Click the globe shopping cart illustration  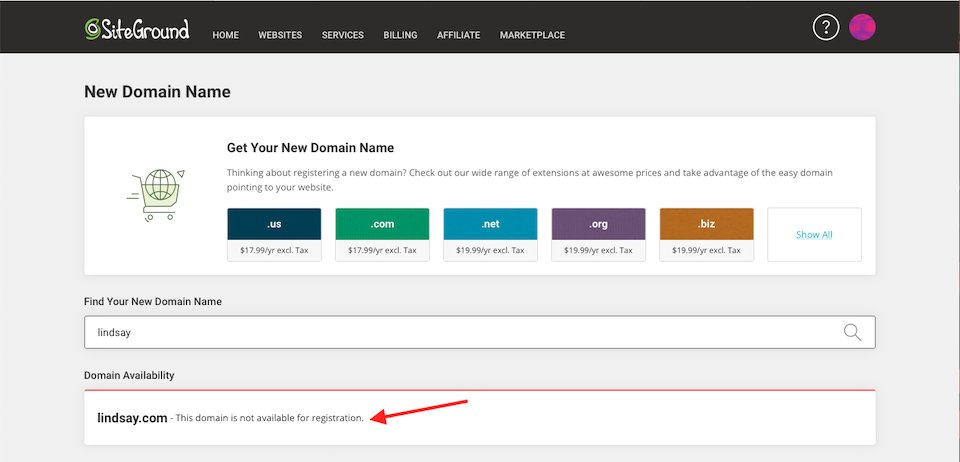point(156,191)
